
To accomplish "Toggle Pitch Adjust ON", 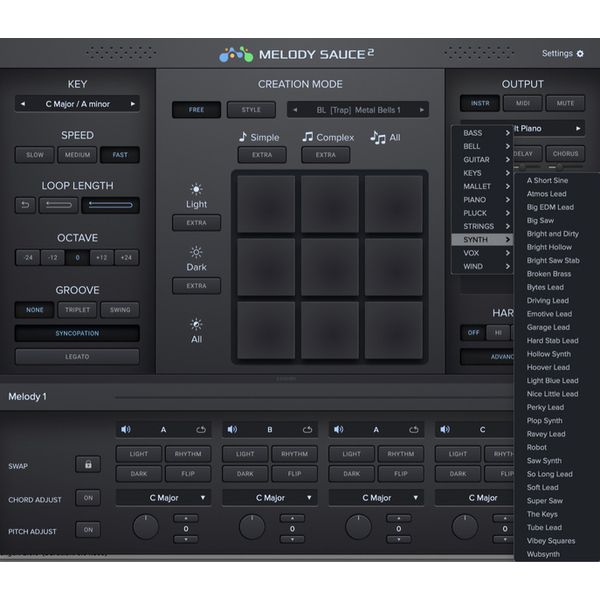I will 88,530.
